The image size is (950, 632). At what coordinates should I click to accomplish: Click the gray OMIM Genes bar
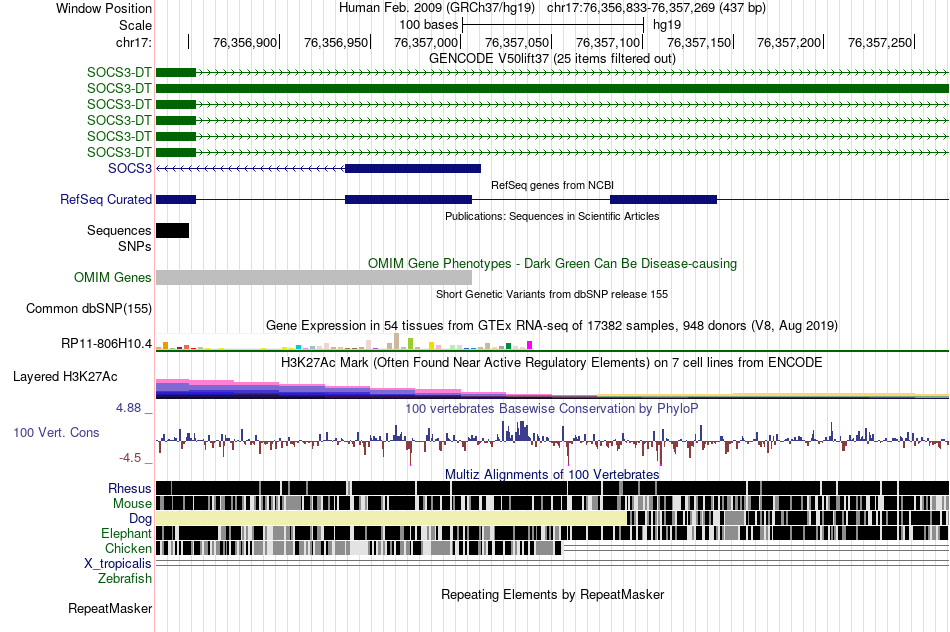314,278
